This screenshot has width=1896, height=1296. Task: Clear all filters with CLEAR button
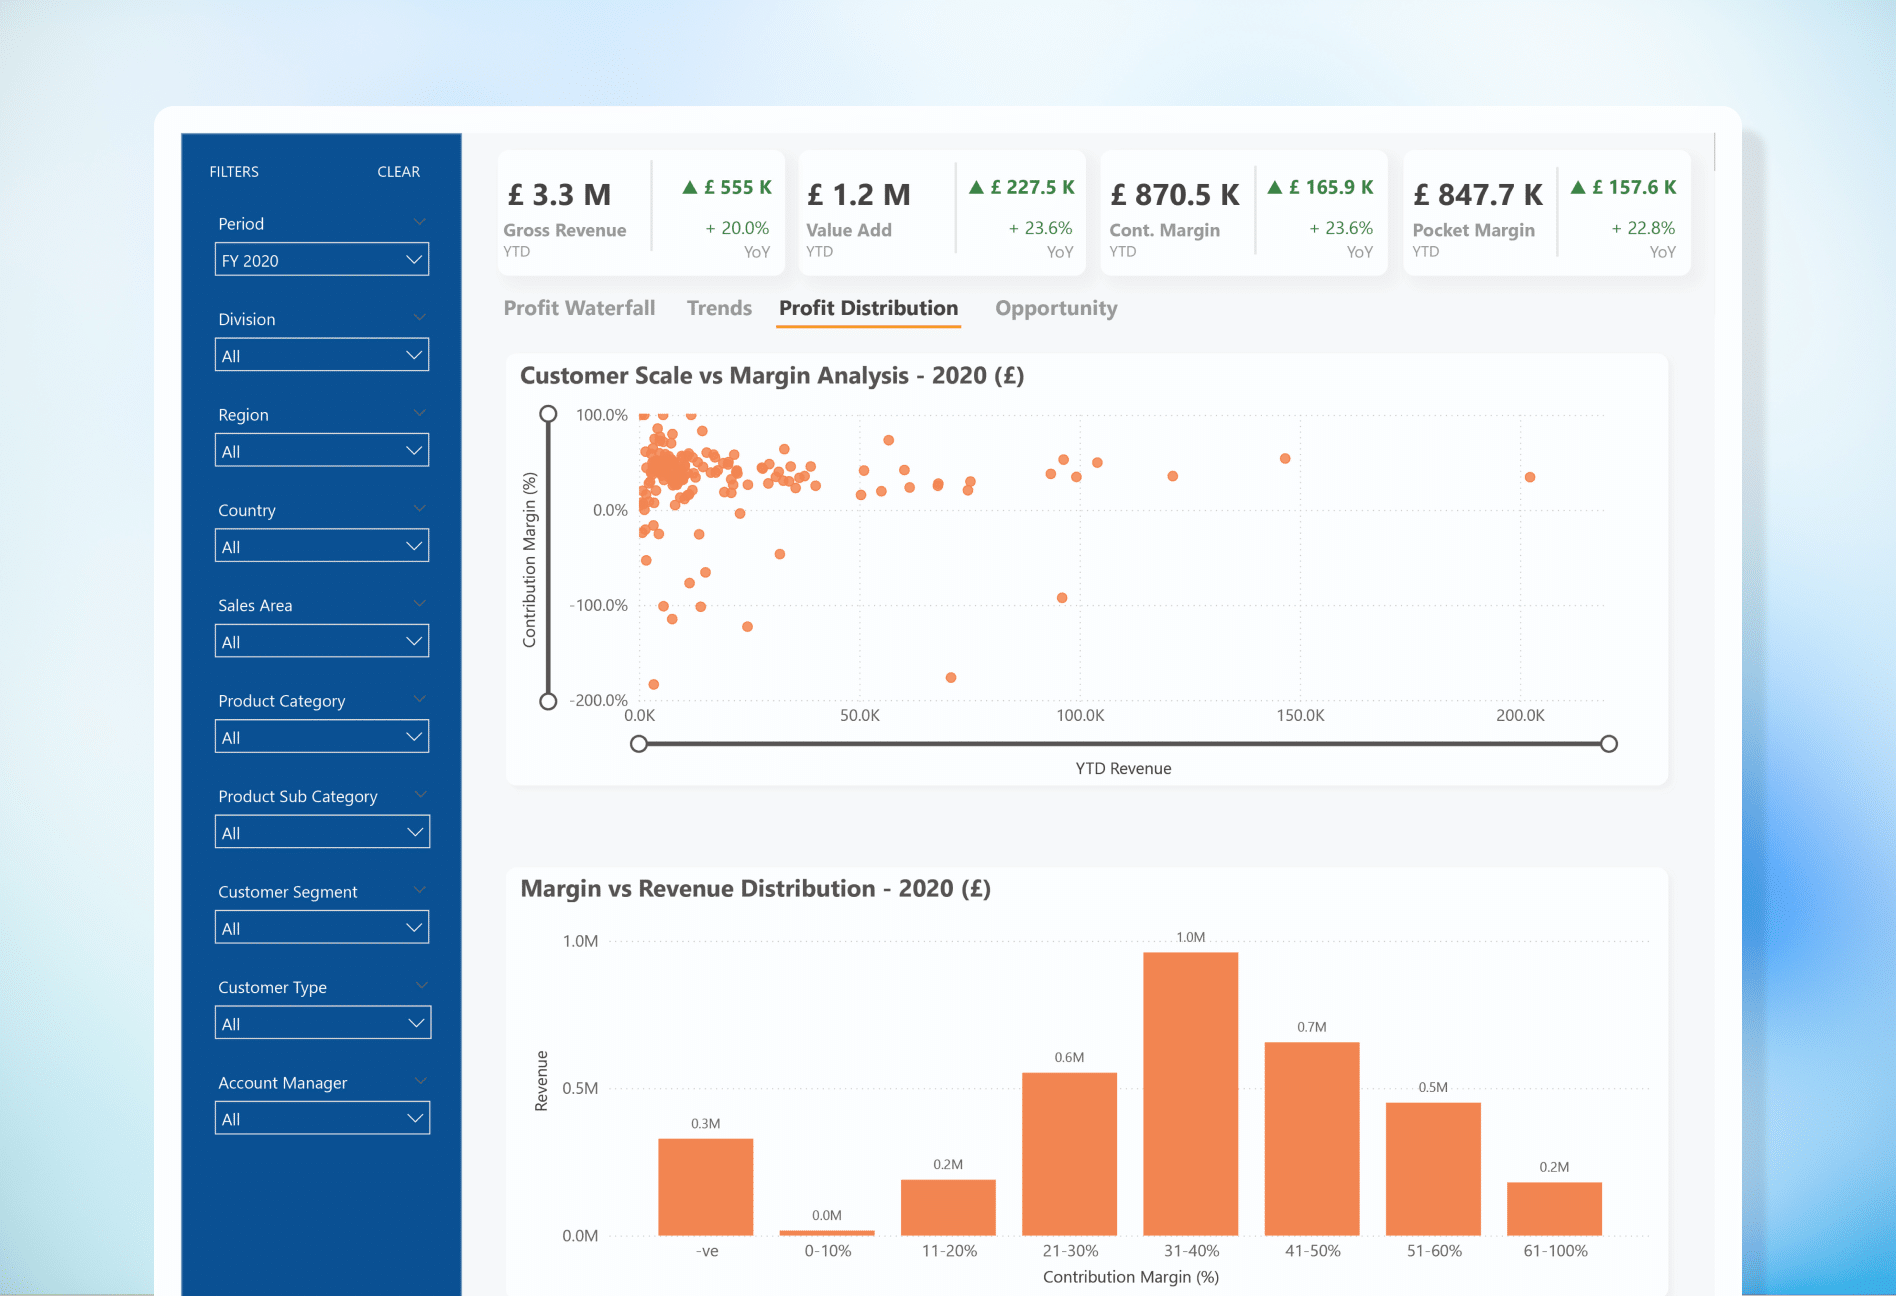[x=398, y=172]
